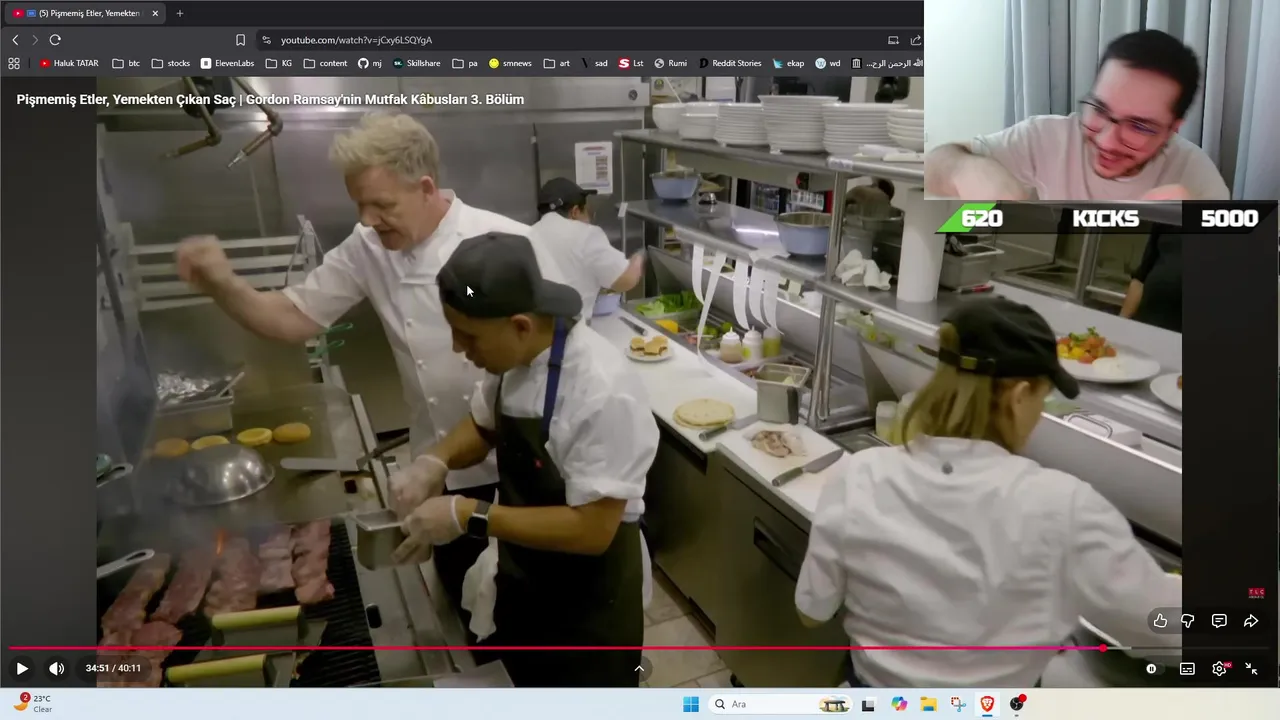Open a new browser tab
This screenshot has width=1280, height=720.
click(180, 13)
